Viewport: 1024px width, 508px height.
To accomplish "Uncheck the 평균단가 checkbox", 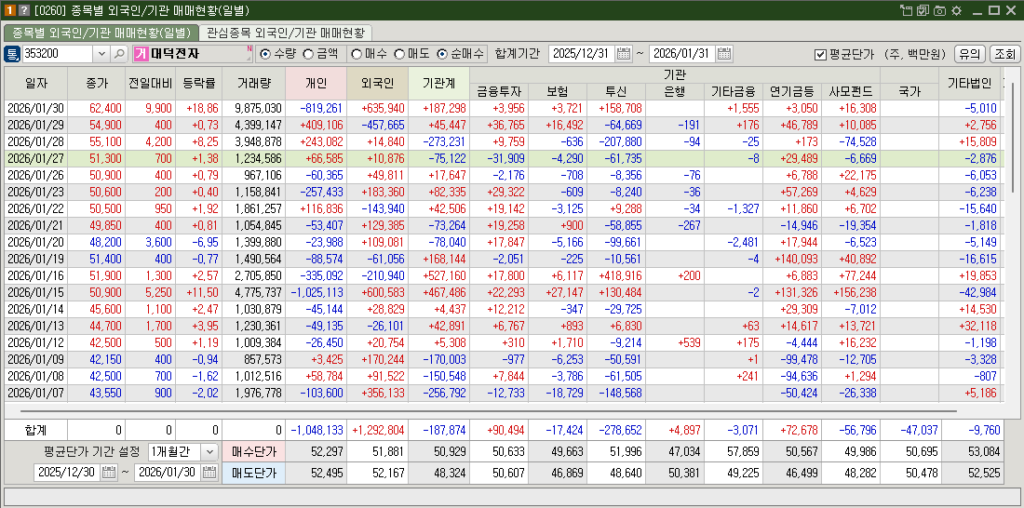I will point(820,54).
